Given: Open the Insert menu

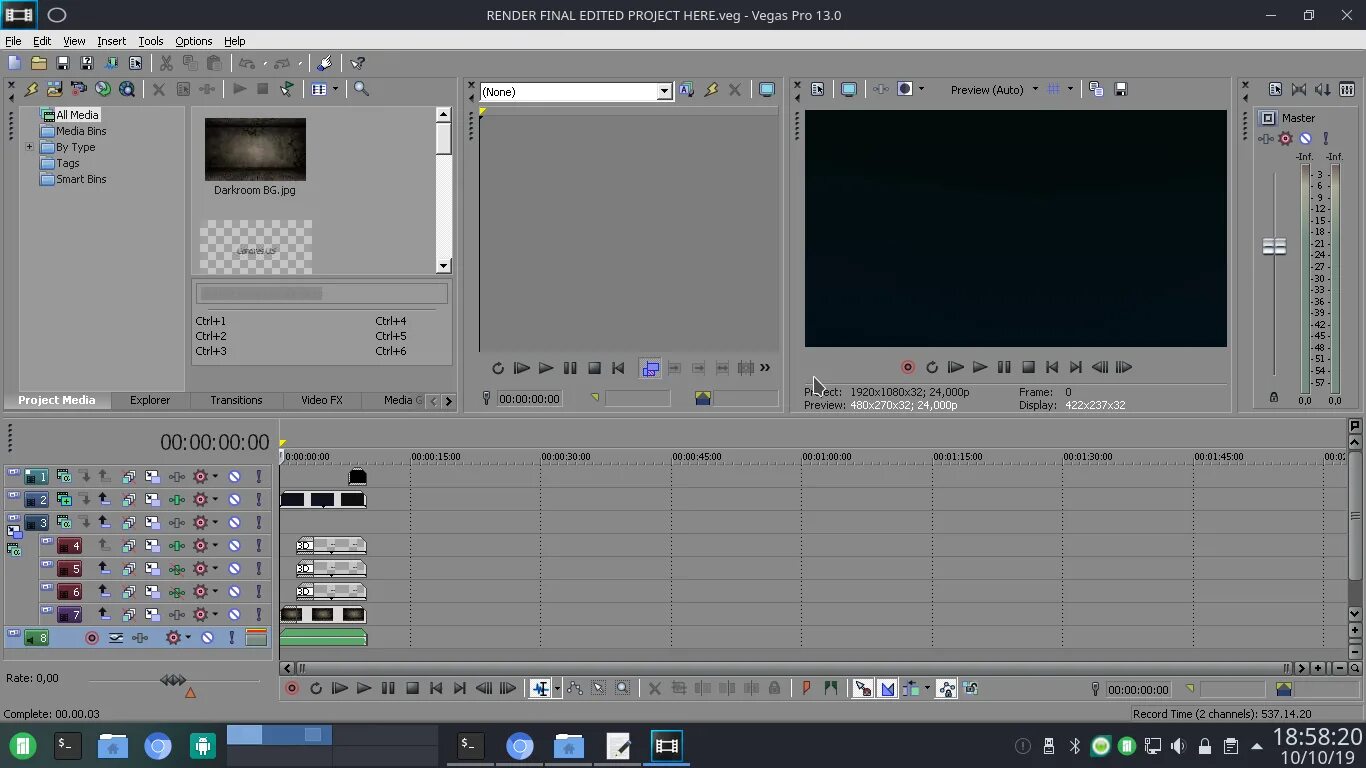Looking at the screenshot, I should [x=111, y=41].
